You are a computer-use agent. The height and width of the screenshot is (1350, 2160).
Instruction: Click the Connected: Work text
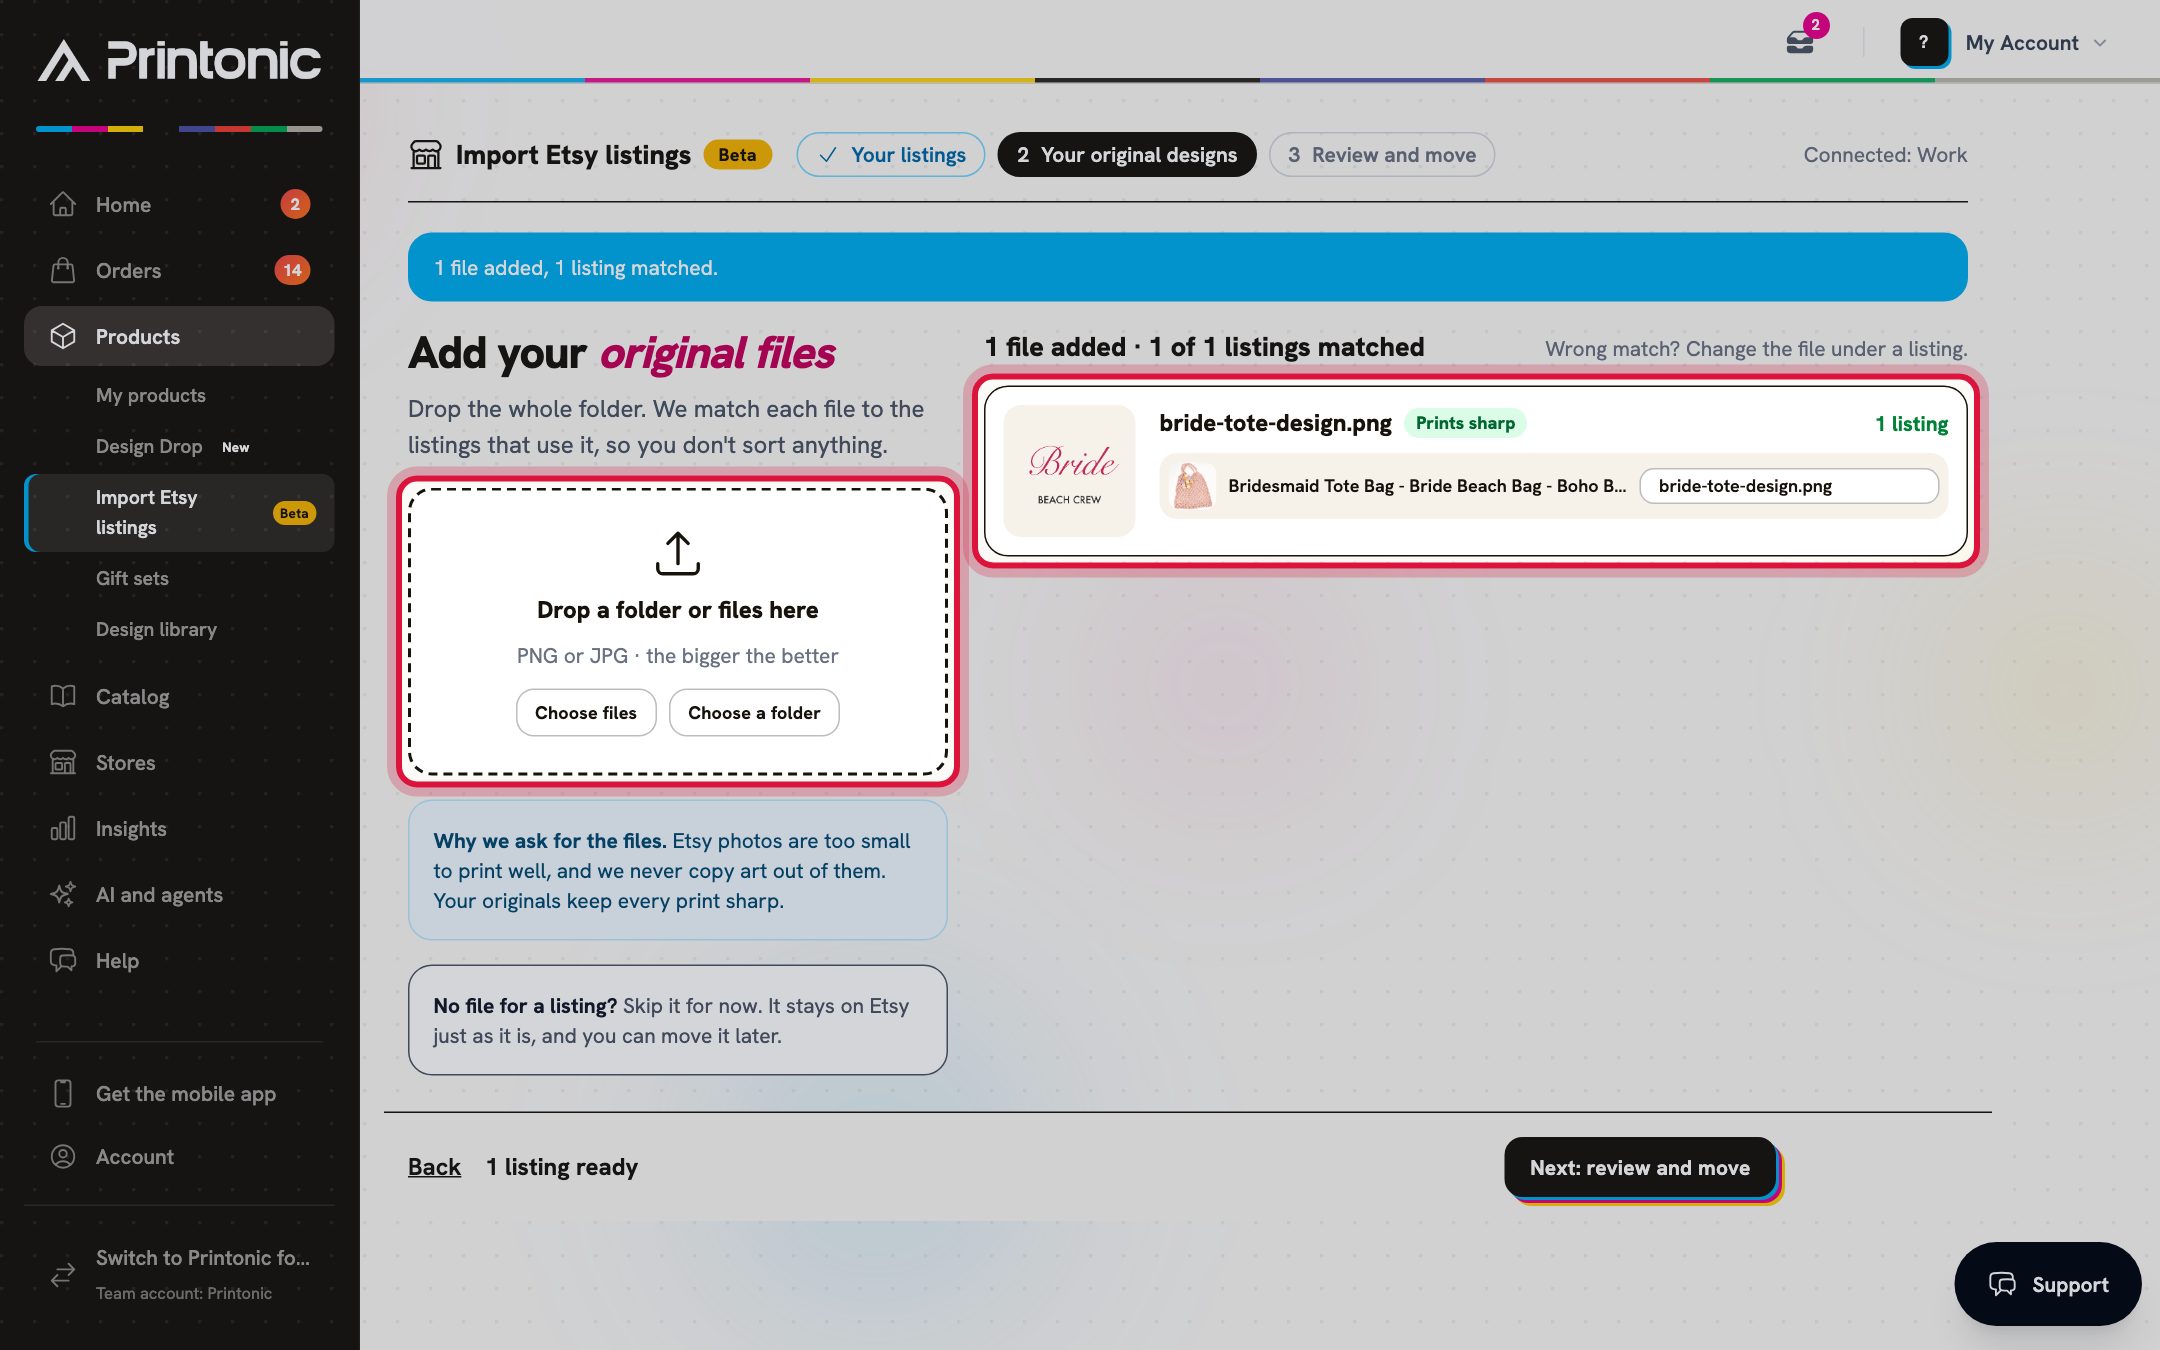(1885, 155)
